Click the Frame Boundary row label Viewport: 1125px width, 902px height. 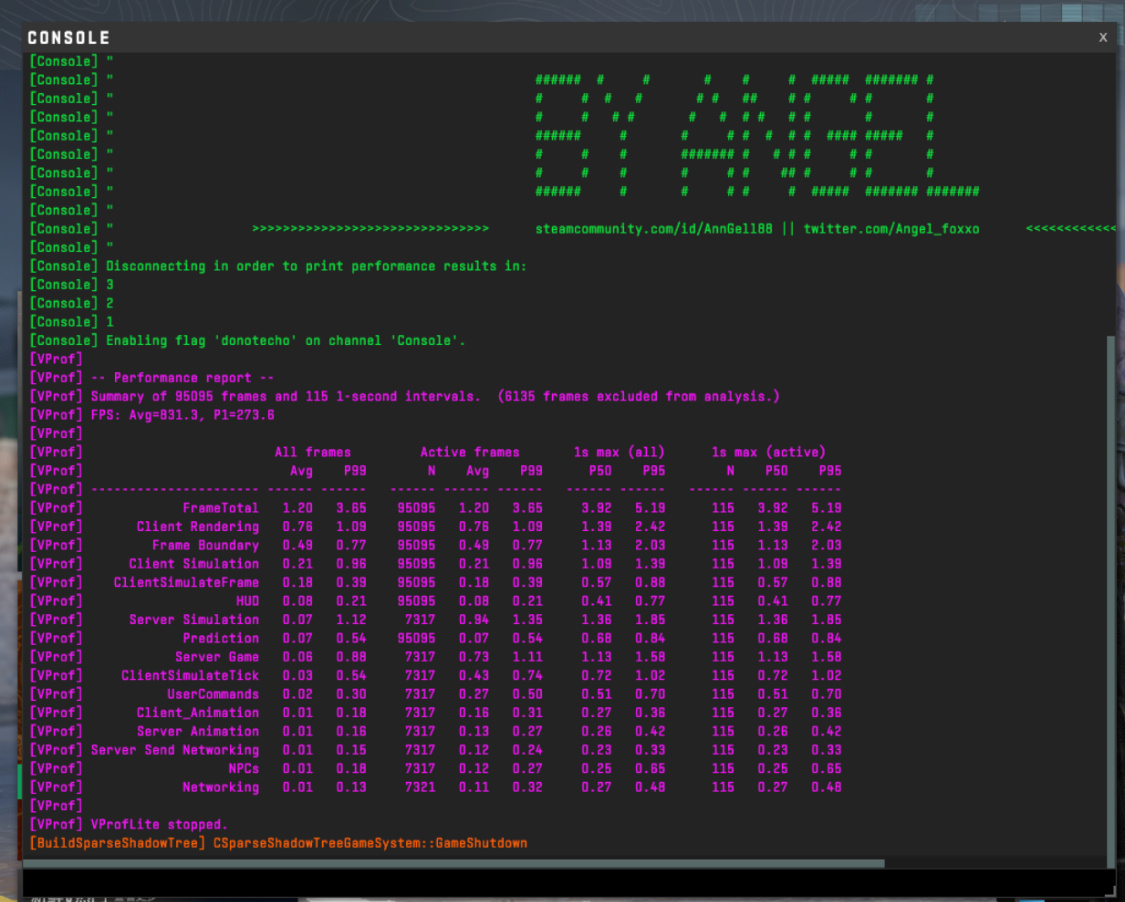coord(205,545)
